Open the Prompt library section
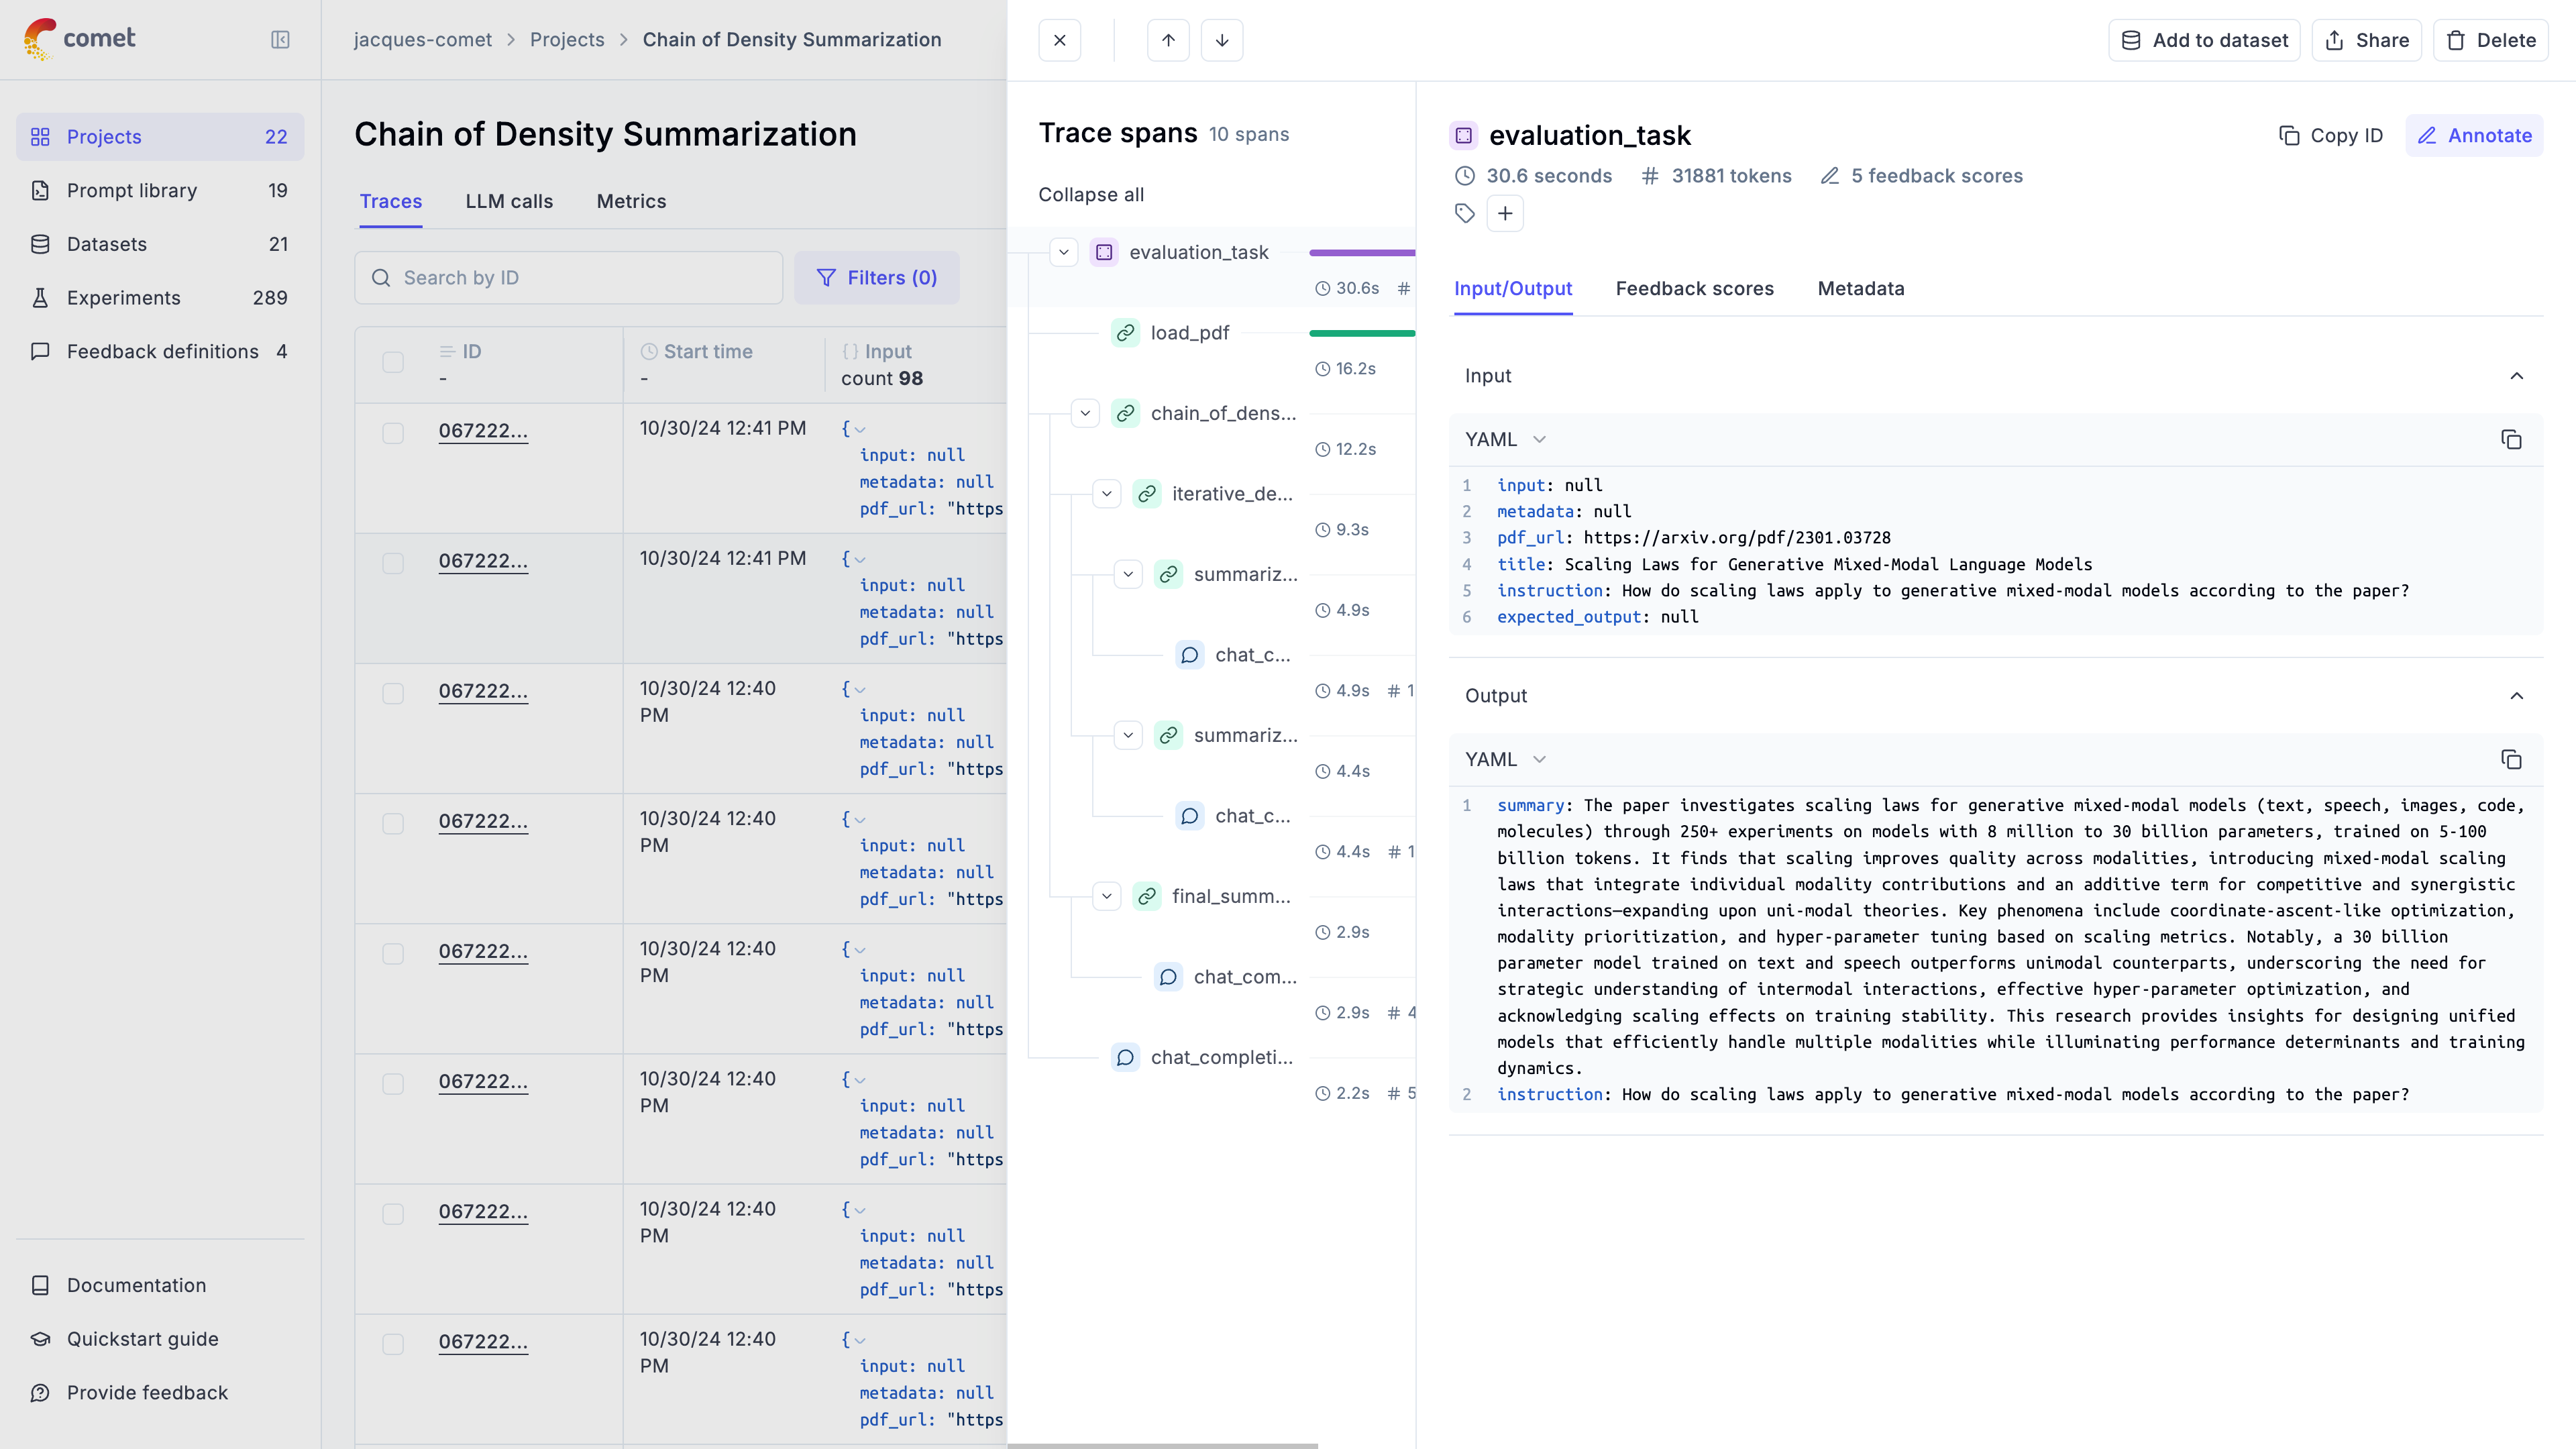2576x1449 pixels. pos(130,190)
